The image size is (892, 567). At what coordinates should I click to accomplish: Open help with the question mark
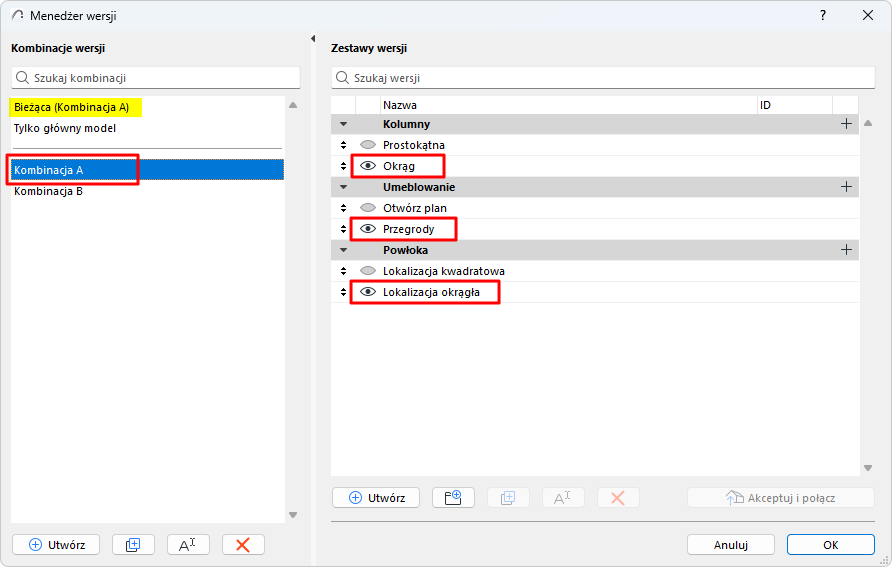coord(823,15)
